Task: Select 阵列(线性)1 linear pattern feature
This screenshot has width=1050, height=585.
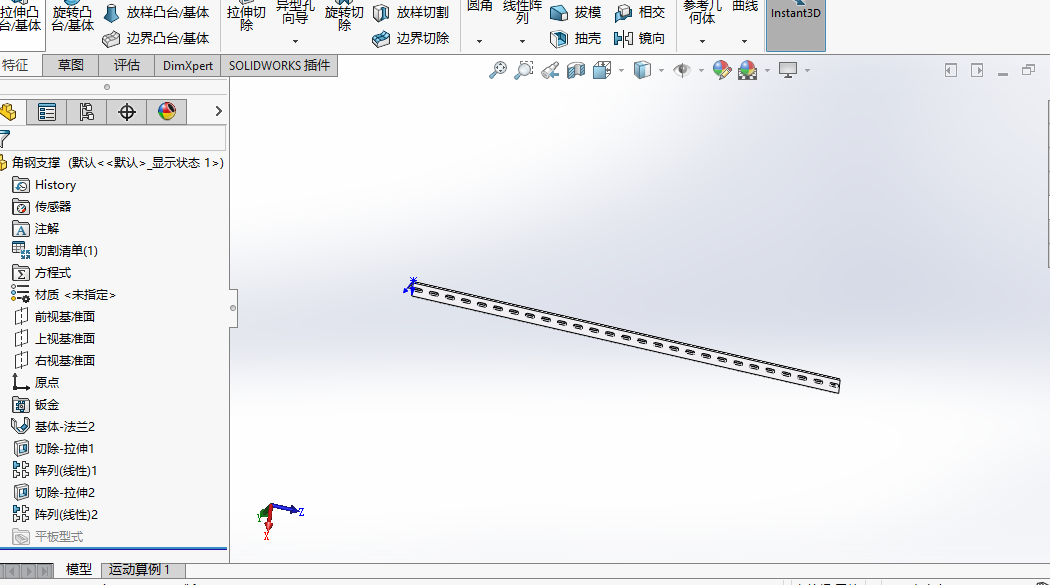Action: [x=55, y=471]
